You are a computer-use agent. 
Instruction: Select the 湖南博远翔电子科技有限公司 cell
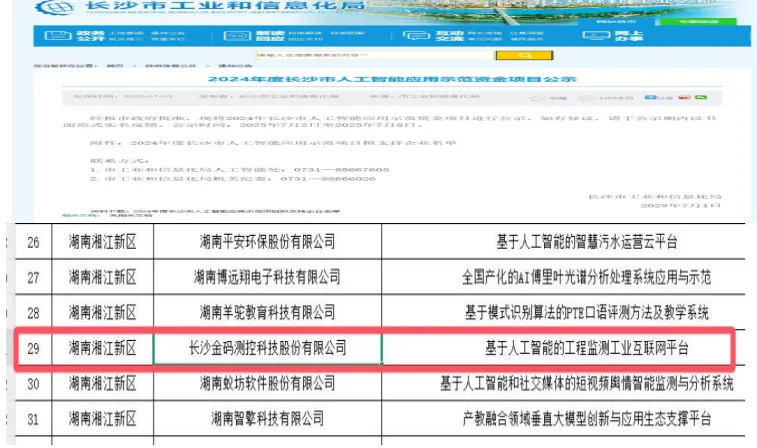[267, 277]
